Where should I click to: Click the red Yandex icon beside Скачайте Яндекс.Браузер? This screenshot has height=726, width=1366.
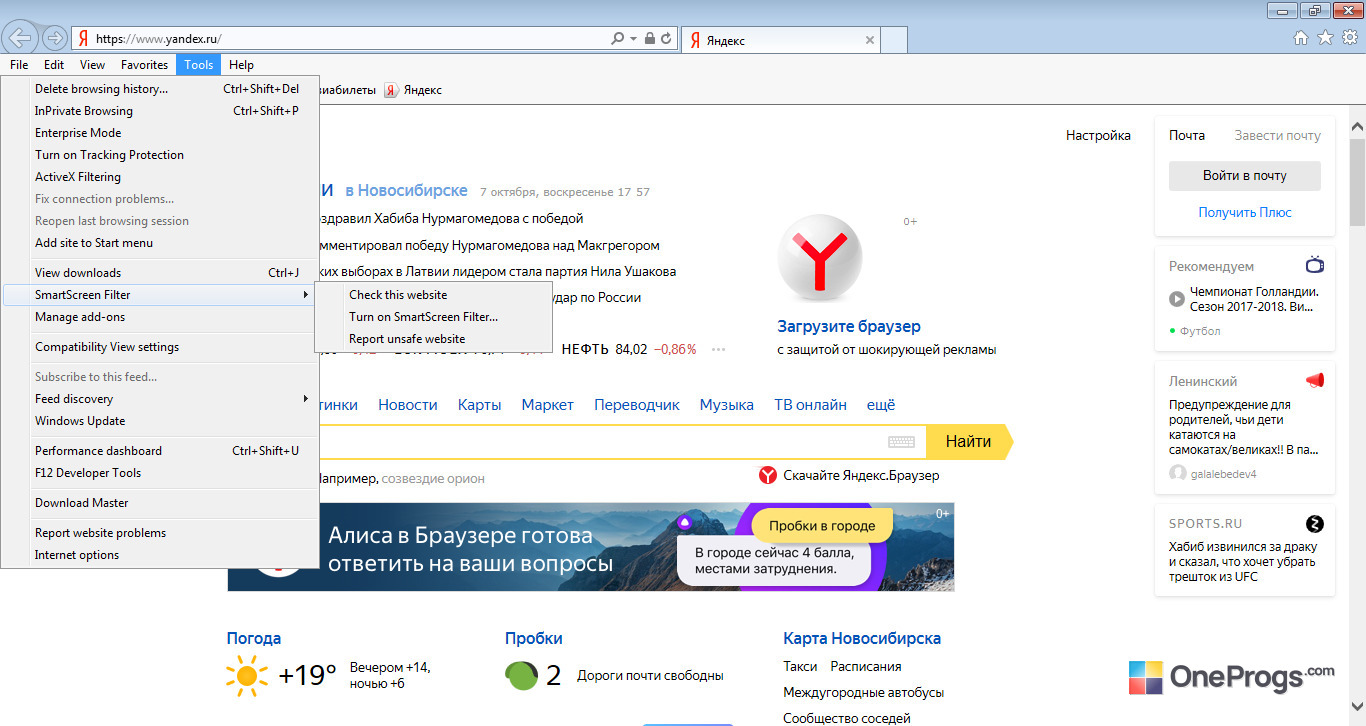[x=768, y=475]
